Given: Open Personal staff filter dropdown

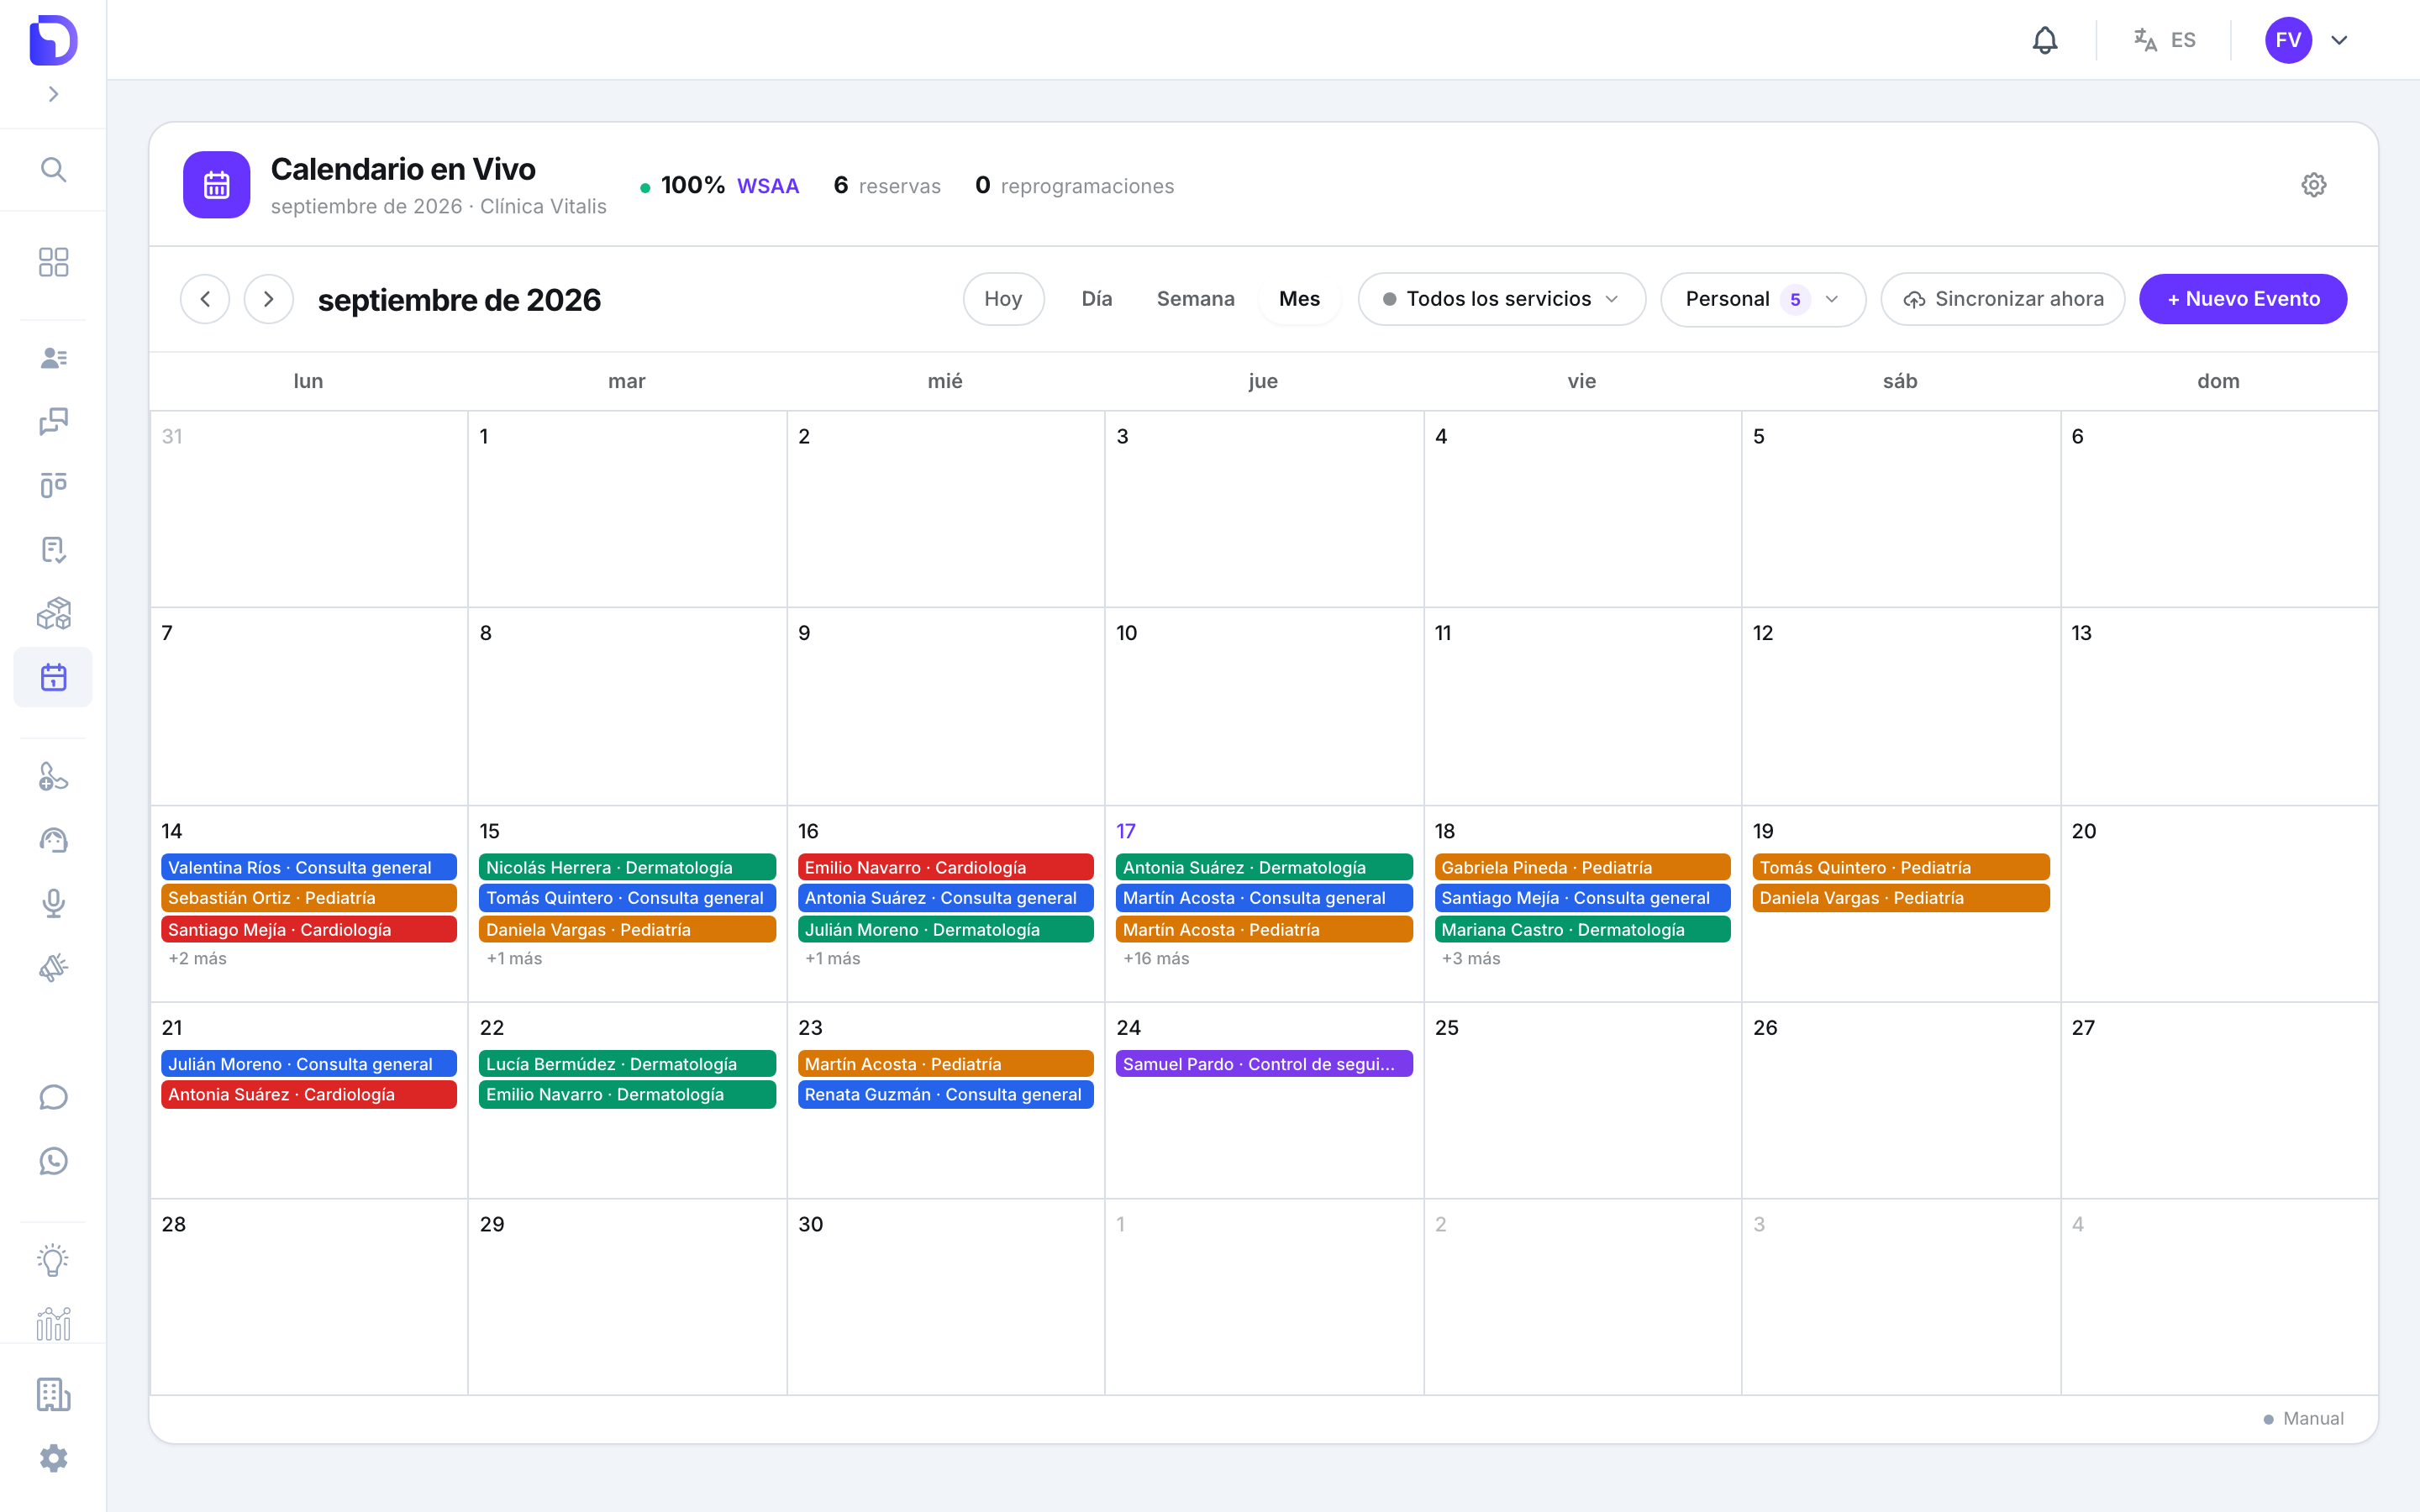Looking at the screenshot, I should (x=1762, y=299).
